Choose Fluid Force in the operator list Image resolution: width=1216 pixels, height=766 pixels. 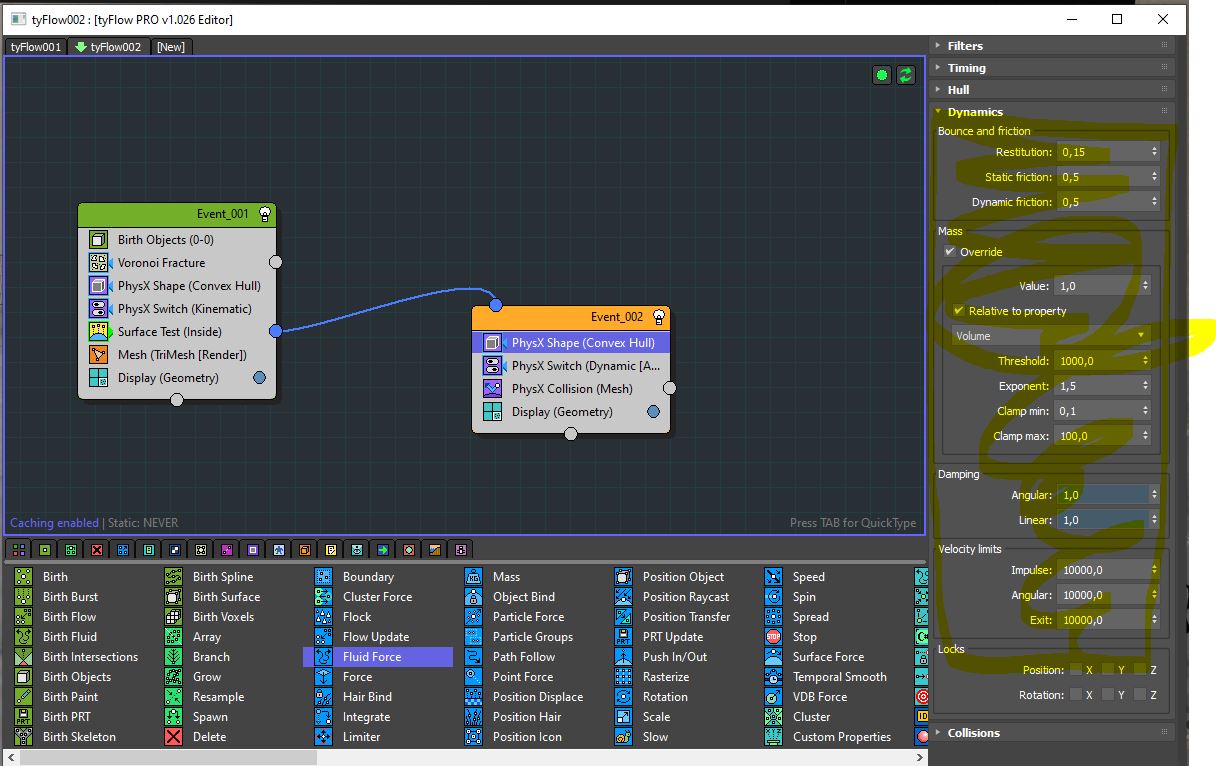[378, 657]
